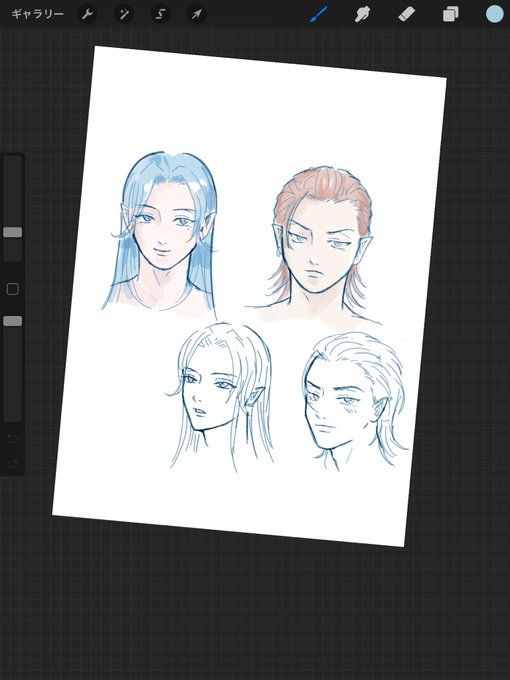Open the ギャラリー gallery view
Image resolution: width=510 pixels, height=680 pixels.
[x=38, y=14]
